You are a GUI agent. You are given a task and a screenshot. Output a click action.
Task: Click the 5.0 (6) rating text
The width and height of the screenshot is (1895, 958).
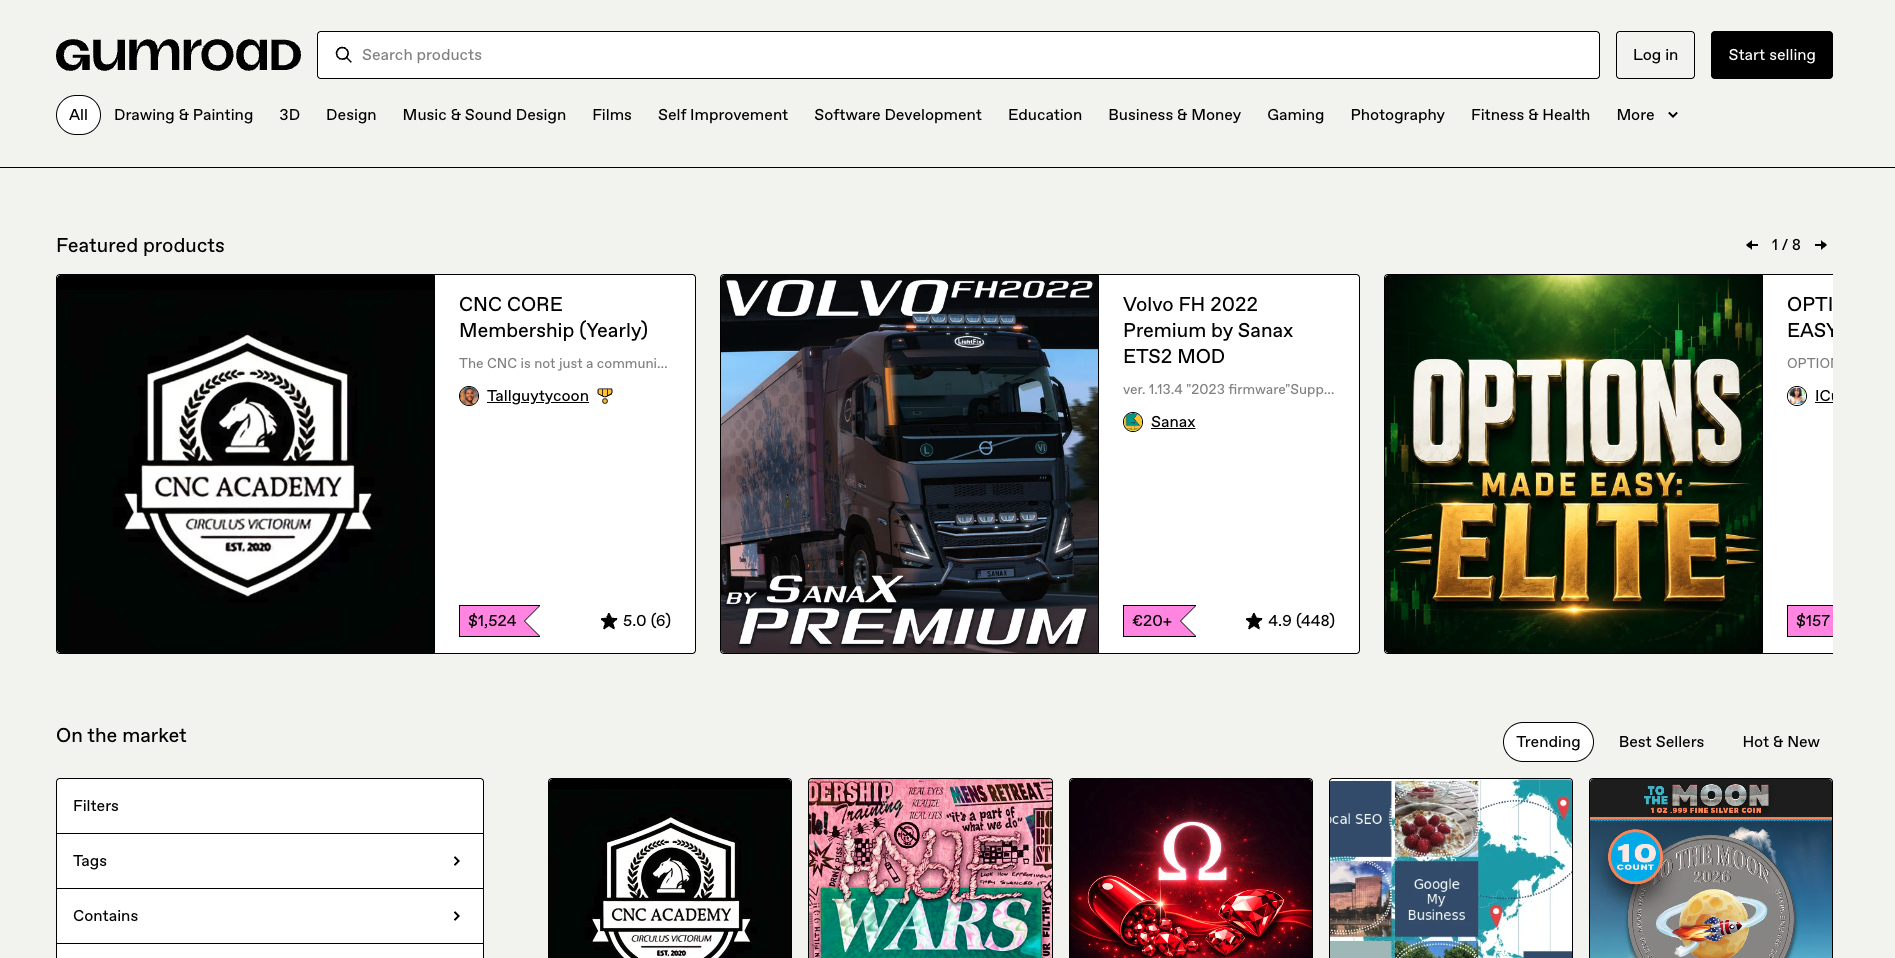(647, 621)
